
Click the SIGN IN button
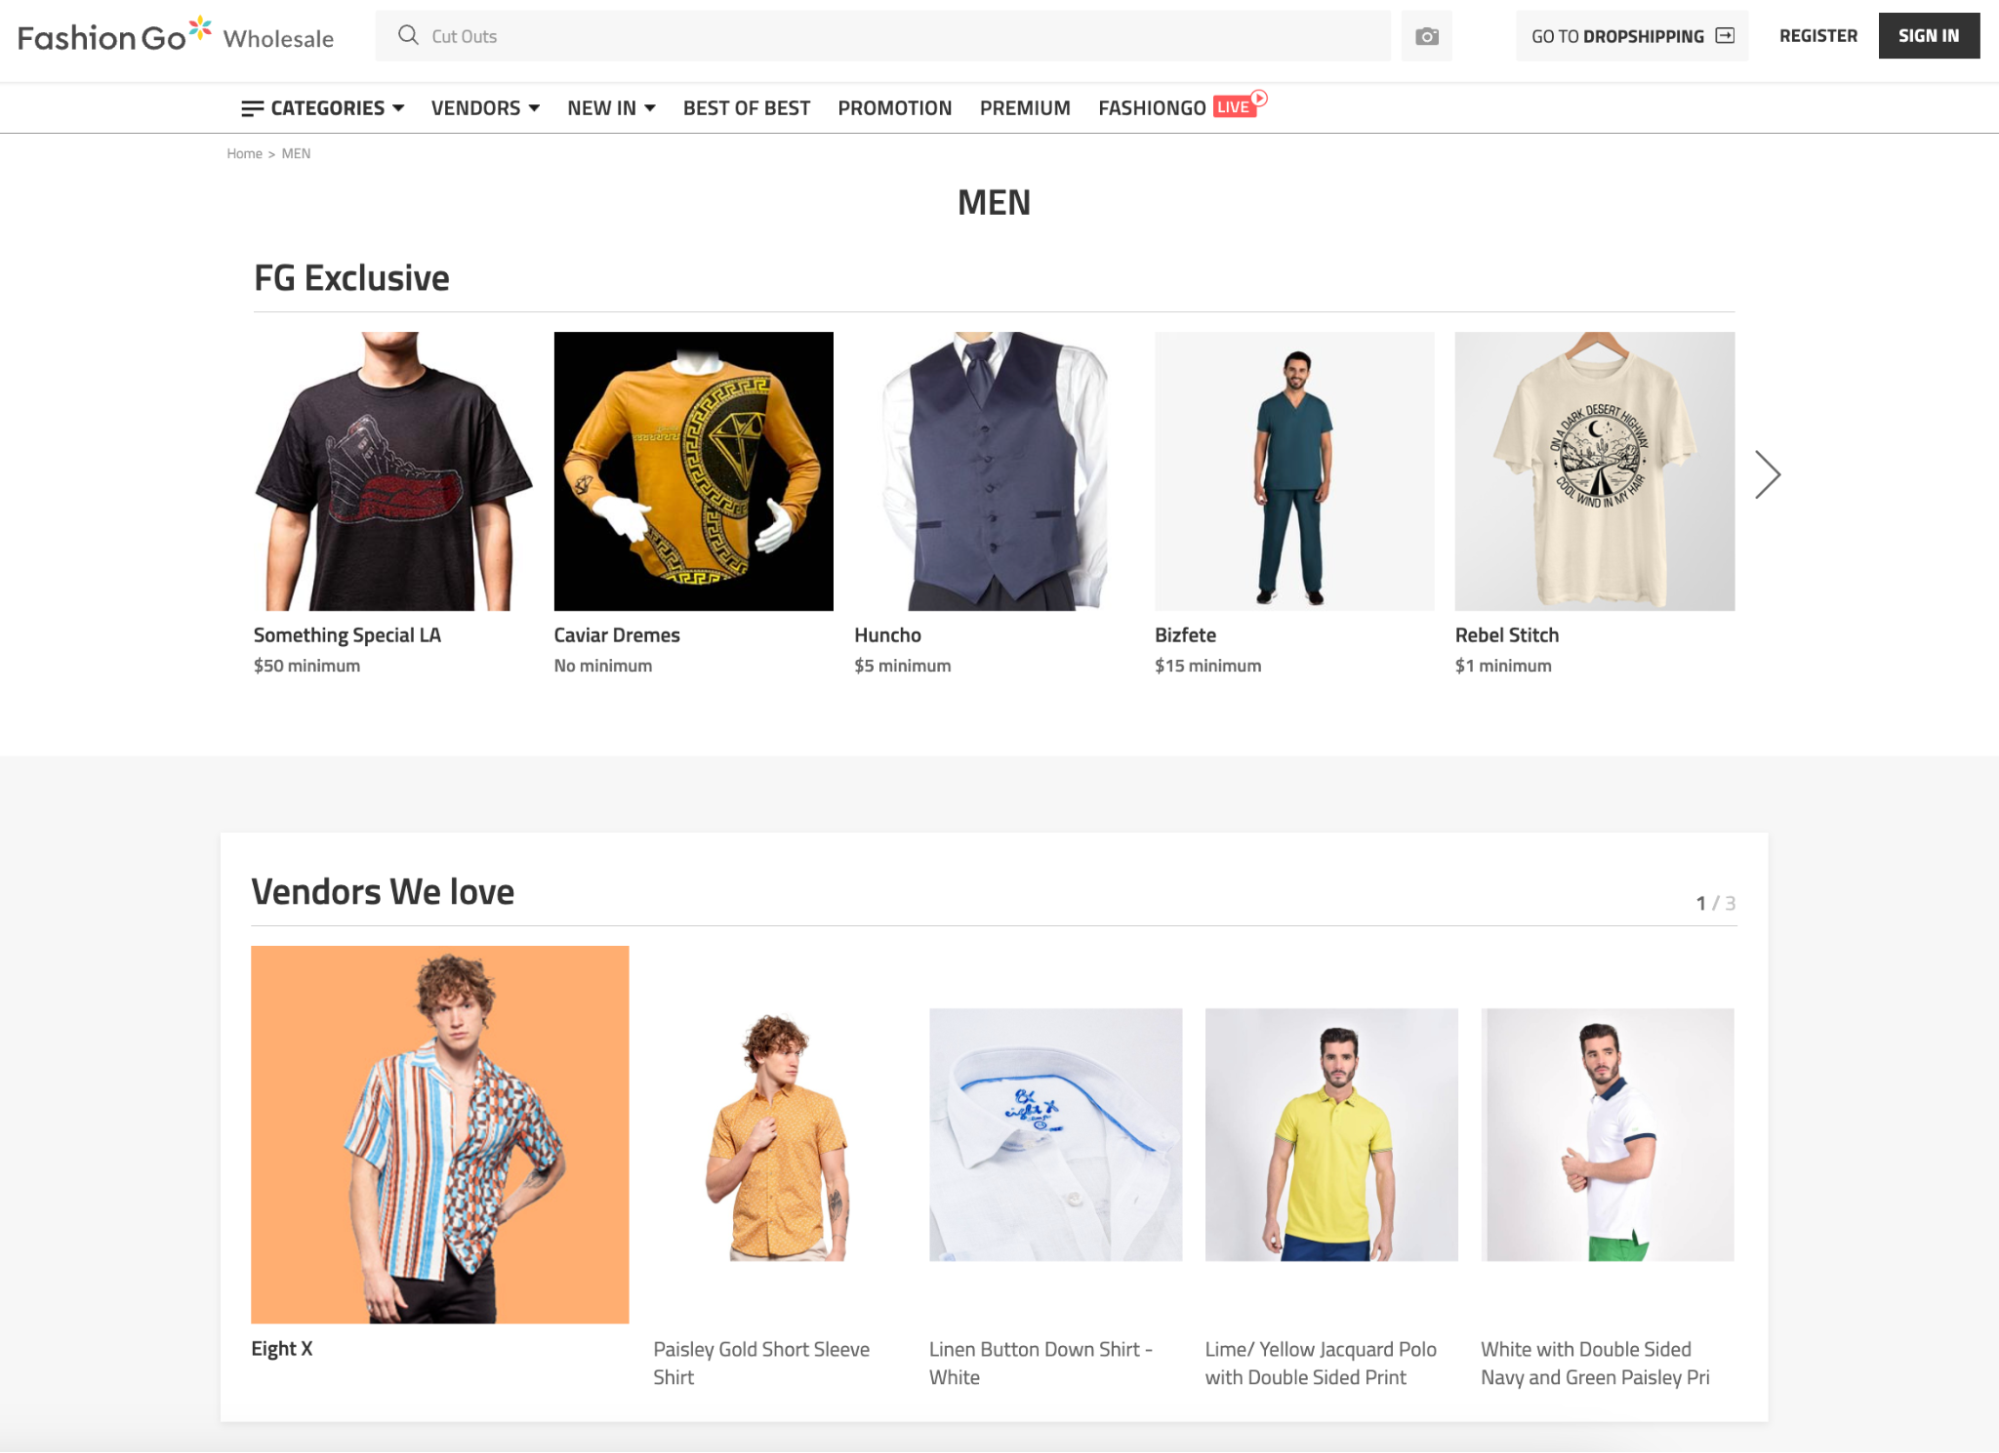(x=1931, y=36)
